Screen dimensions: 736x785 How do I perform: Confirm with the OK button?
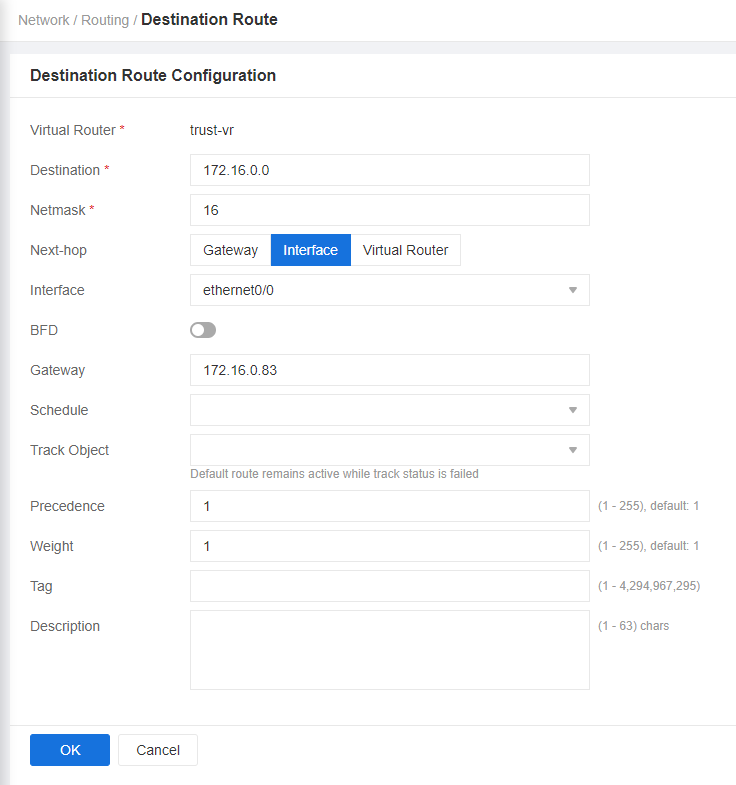click(x=70, y=750)
